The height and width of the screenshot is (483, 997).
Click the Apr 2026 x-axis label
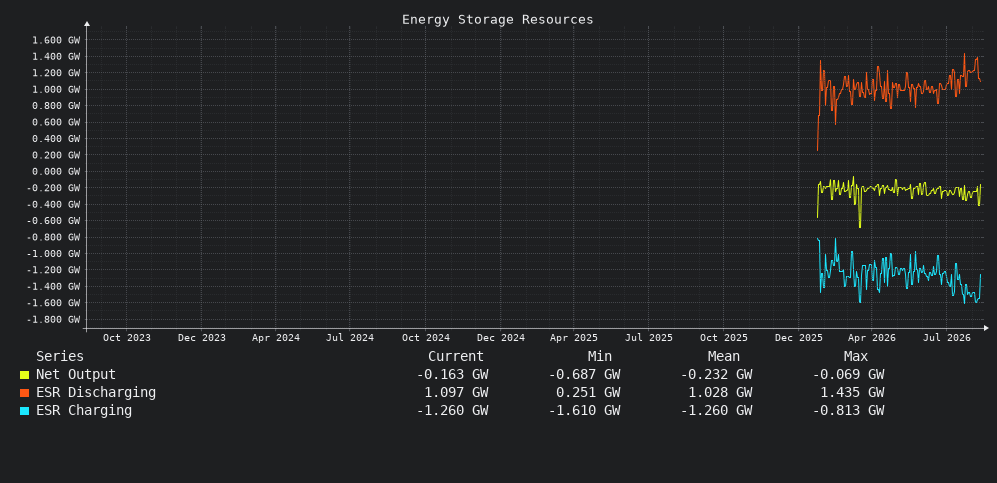point(872,338)
